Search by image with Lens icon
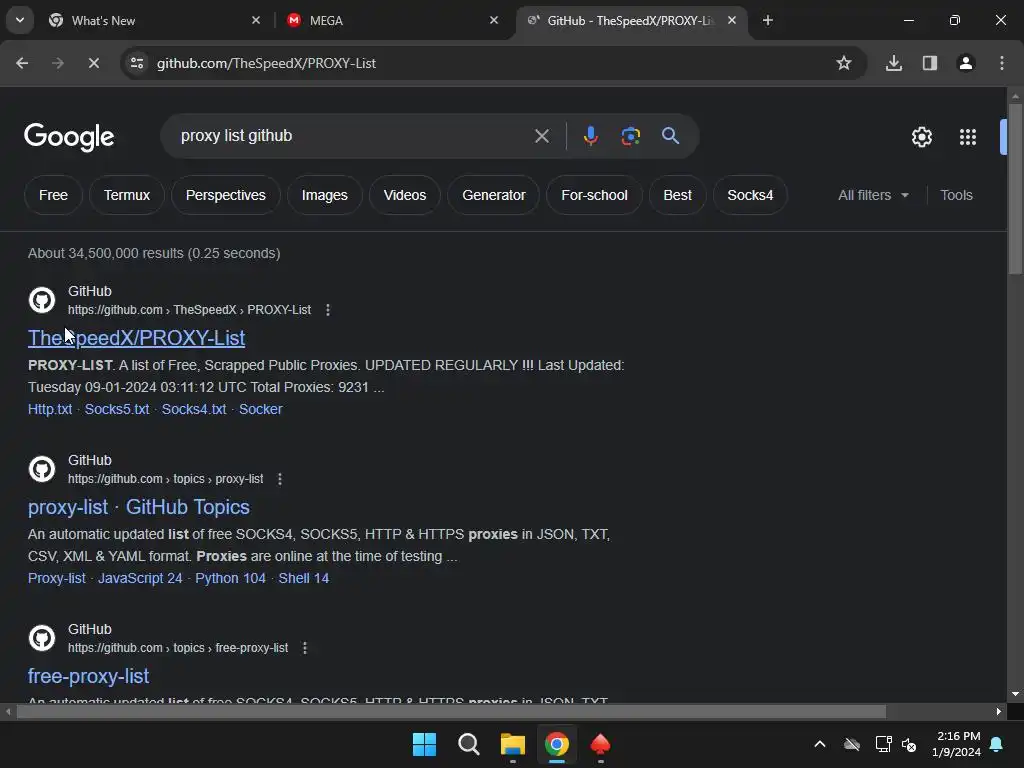The height and width of the screenshot is (768, 1024). coord(630,136)
